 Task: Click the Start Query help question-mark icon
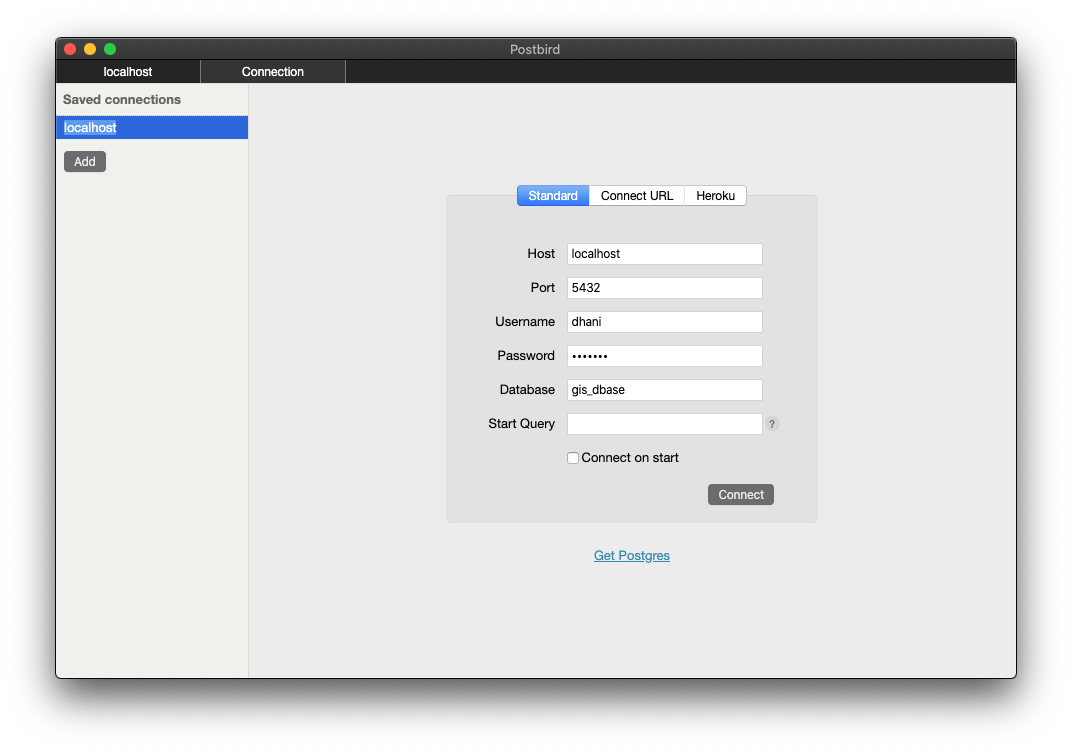click(x=772, y=424)
